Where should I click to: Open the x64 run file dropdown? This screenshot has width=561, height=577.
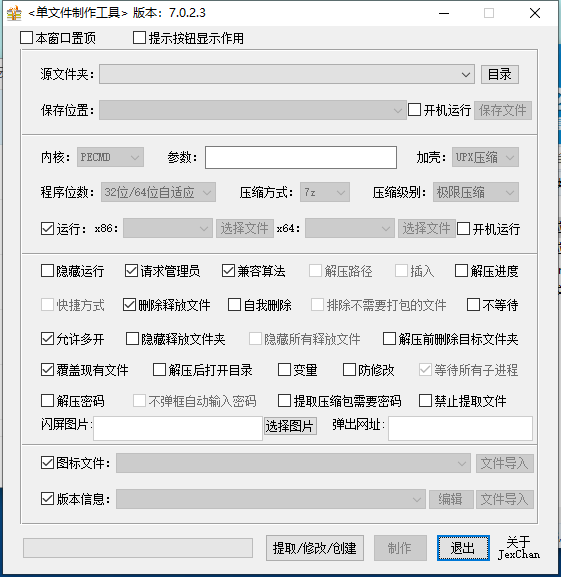click(x=349, y=228)
